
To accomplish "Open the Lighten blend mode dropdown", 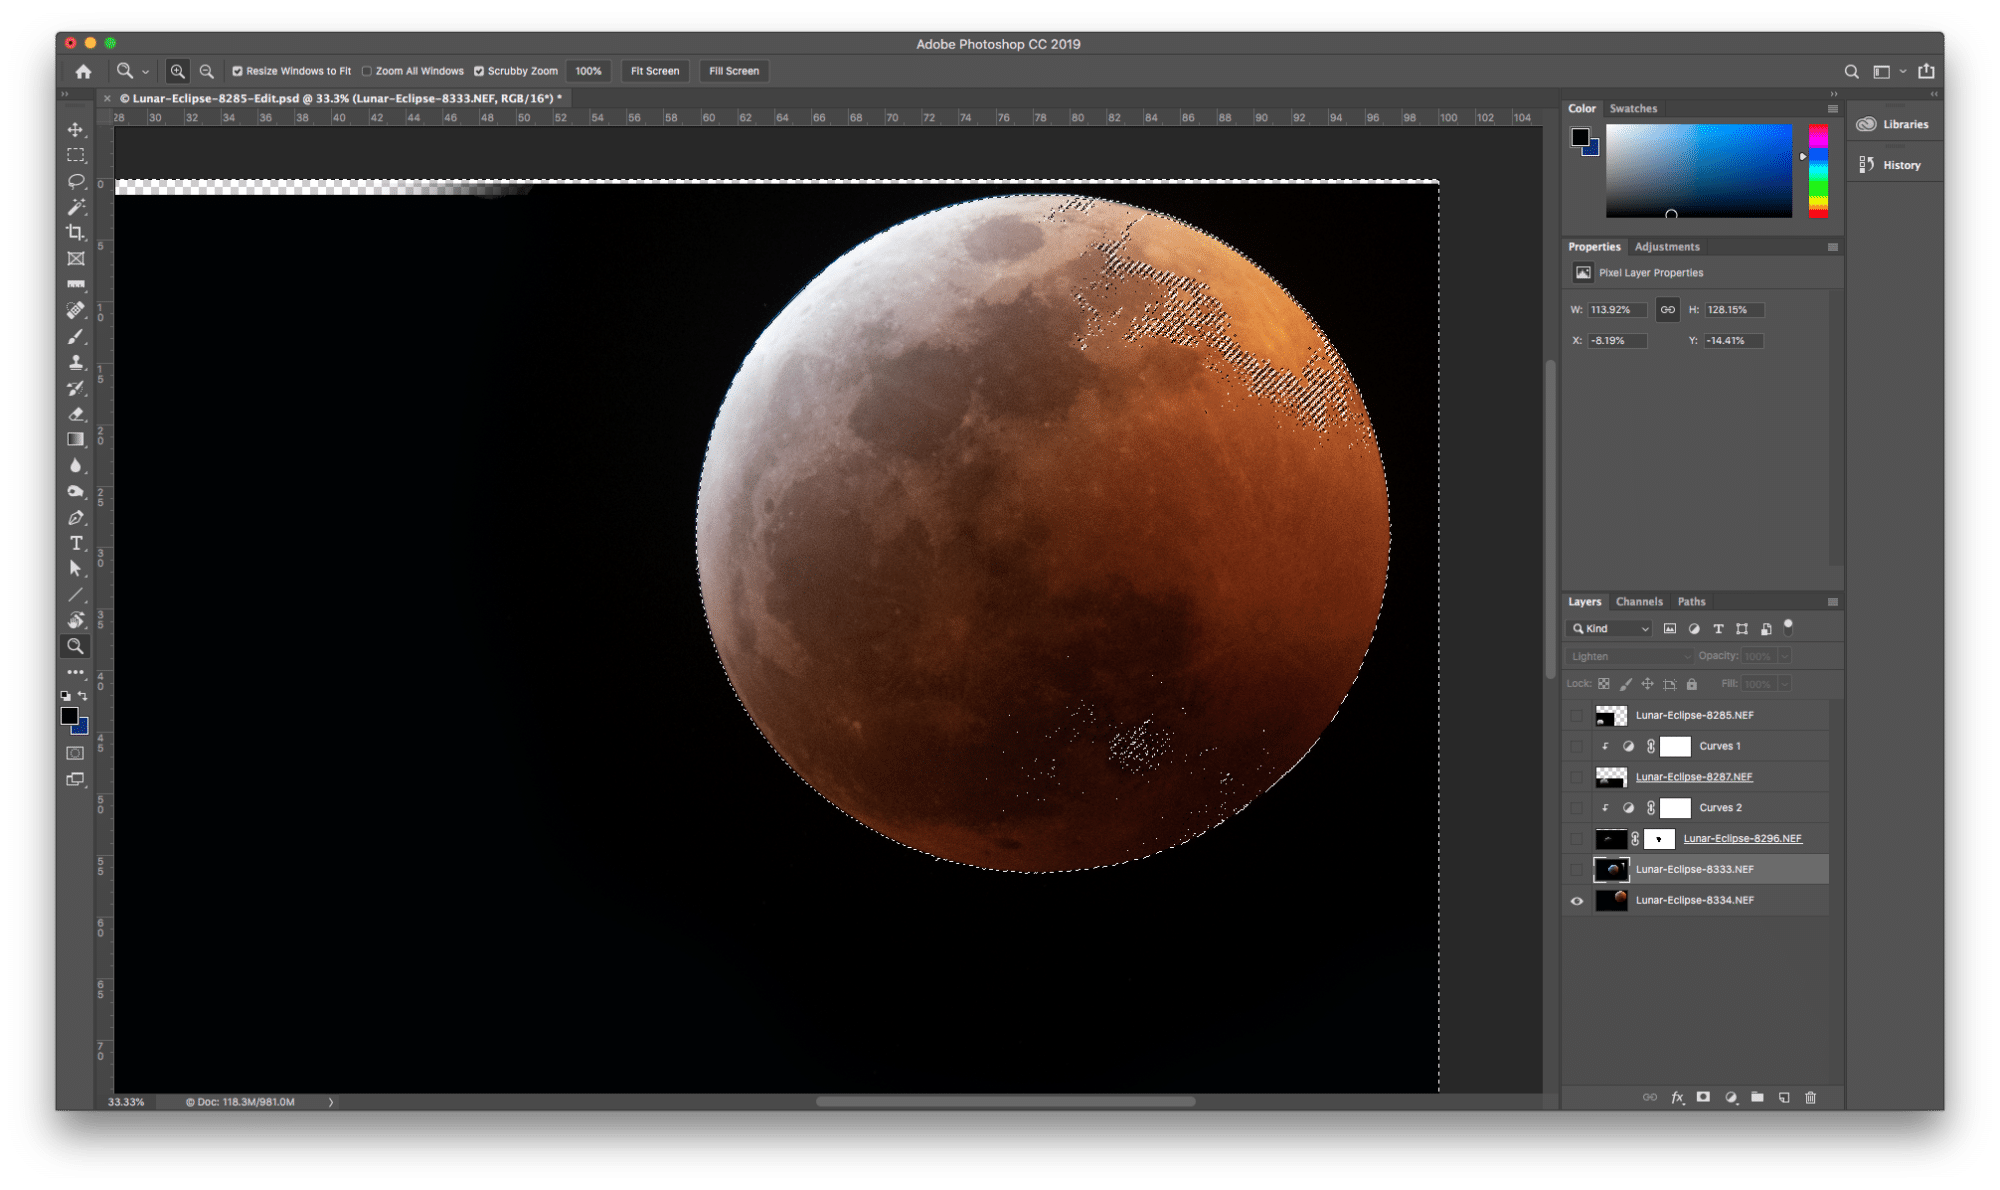I will [x=1630, y=657].
